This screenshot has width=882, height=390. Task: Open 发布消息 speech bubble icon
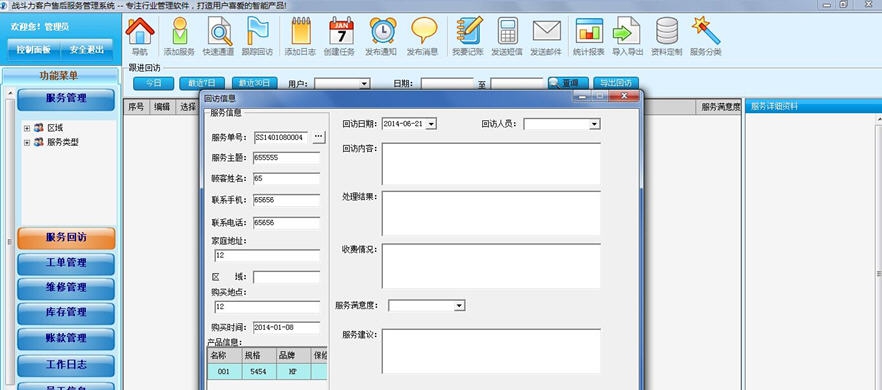[424, 30]
